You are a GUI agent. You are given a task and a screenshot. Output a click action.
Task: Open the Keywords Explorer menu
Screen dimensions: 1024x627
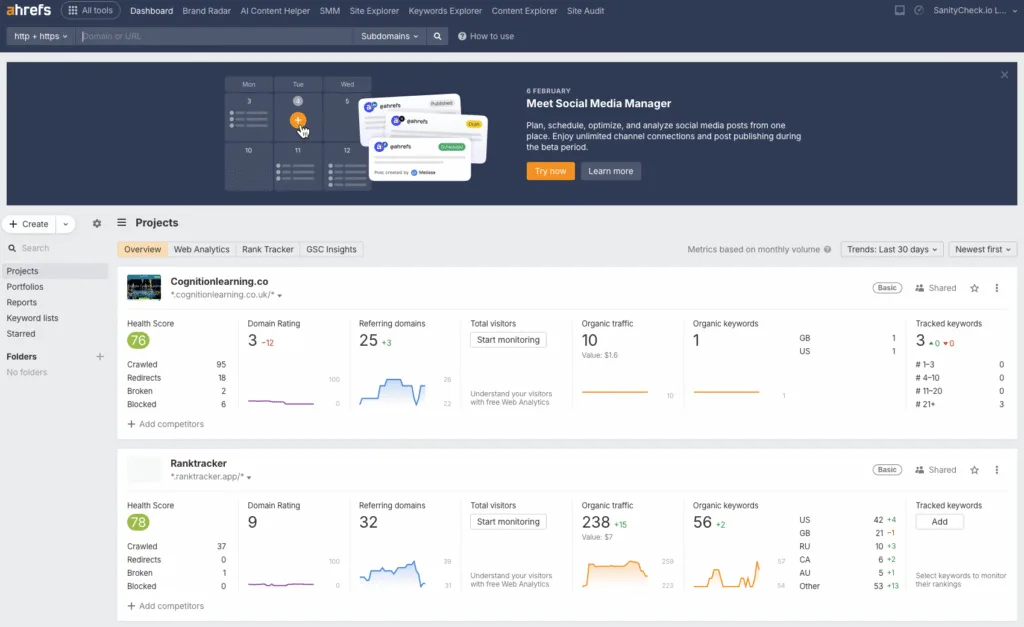tap(445, 10)
